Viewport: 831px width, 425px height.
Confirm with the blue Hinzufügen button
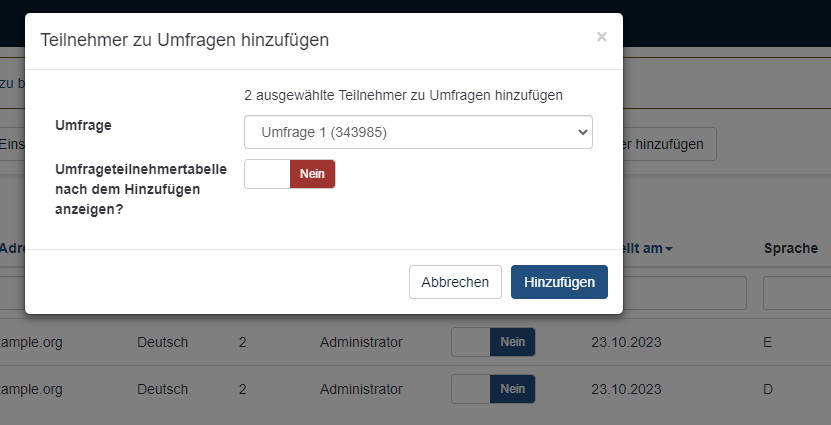[559, 282]
